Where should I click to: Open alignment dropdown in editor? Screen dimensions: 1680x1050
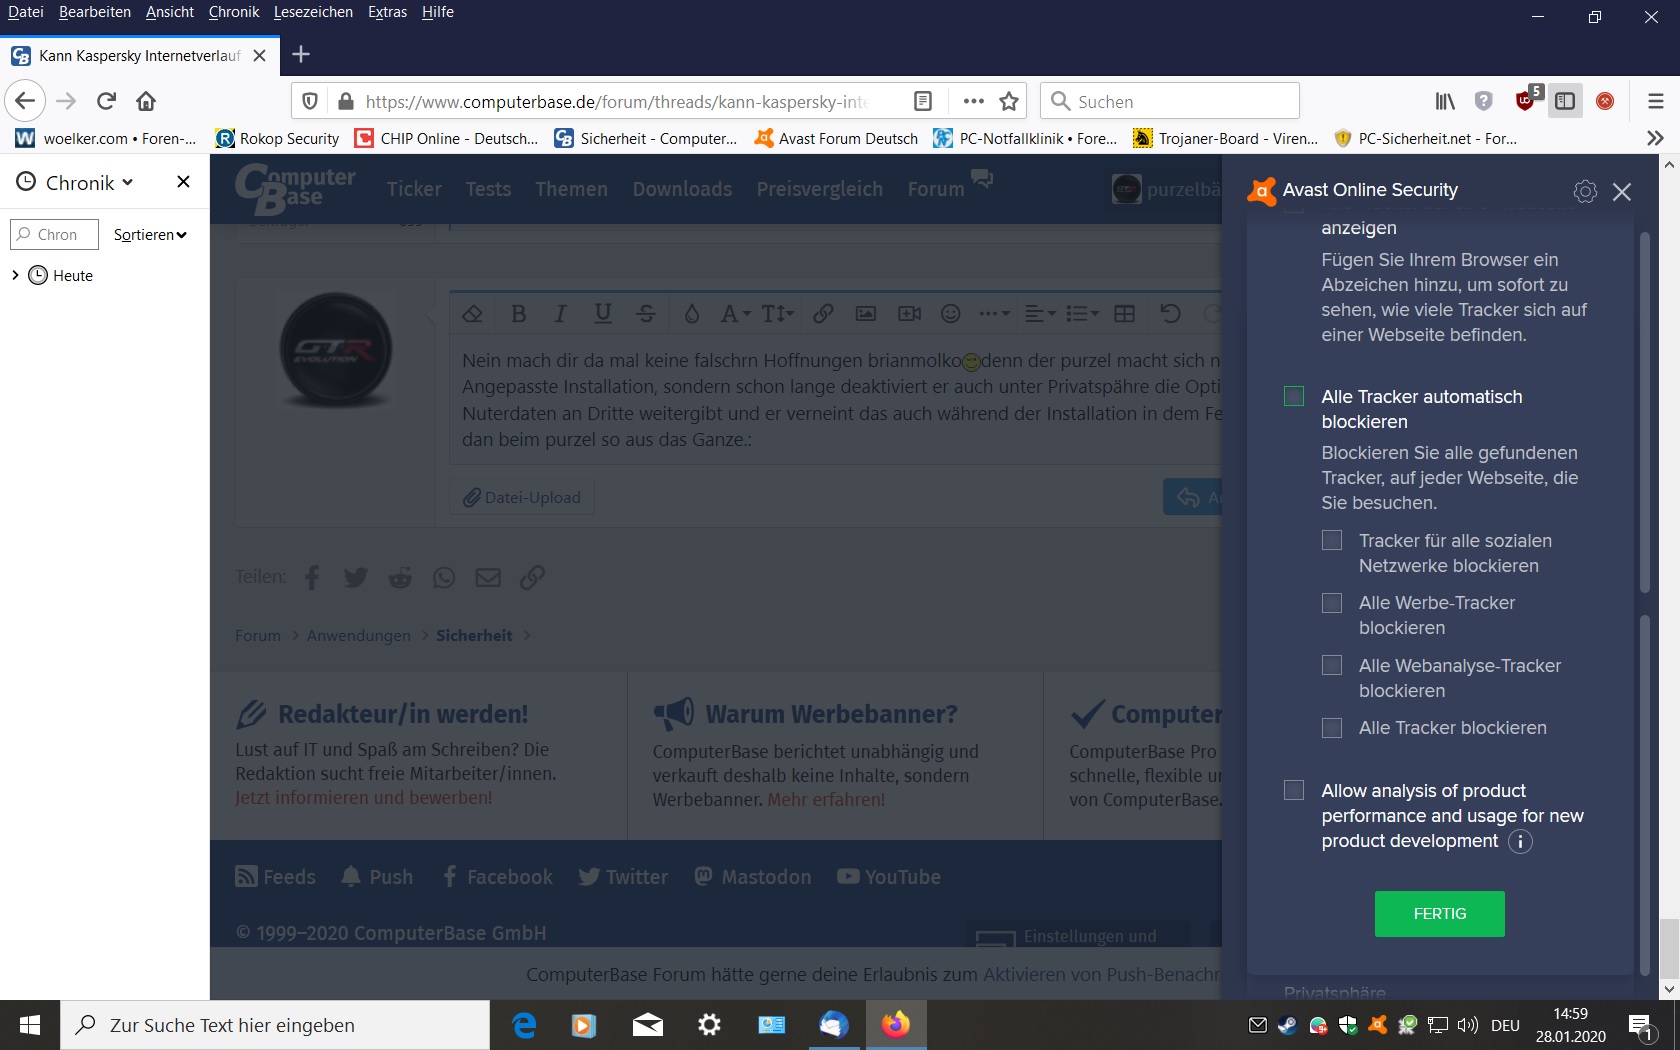(1040, 314)
